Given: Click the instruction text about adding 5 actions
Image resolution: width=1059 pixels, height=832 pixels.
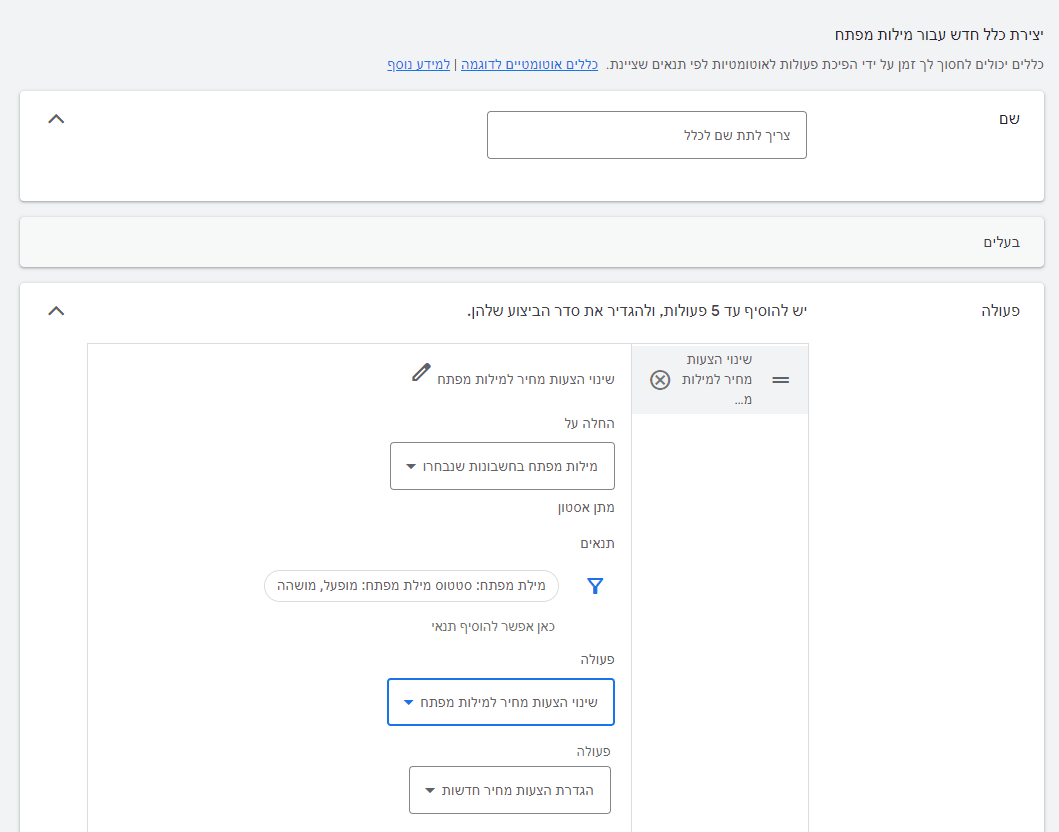Looking at the screenshot, I should [637, 311].
